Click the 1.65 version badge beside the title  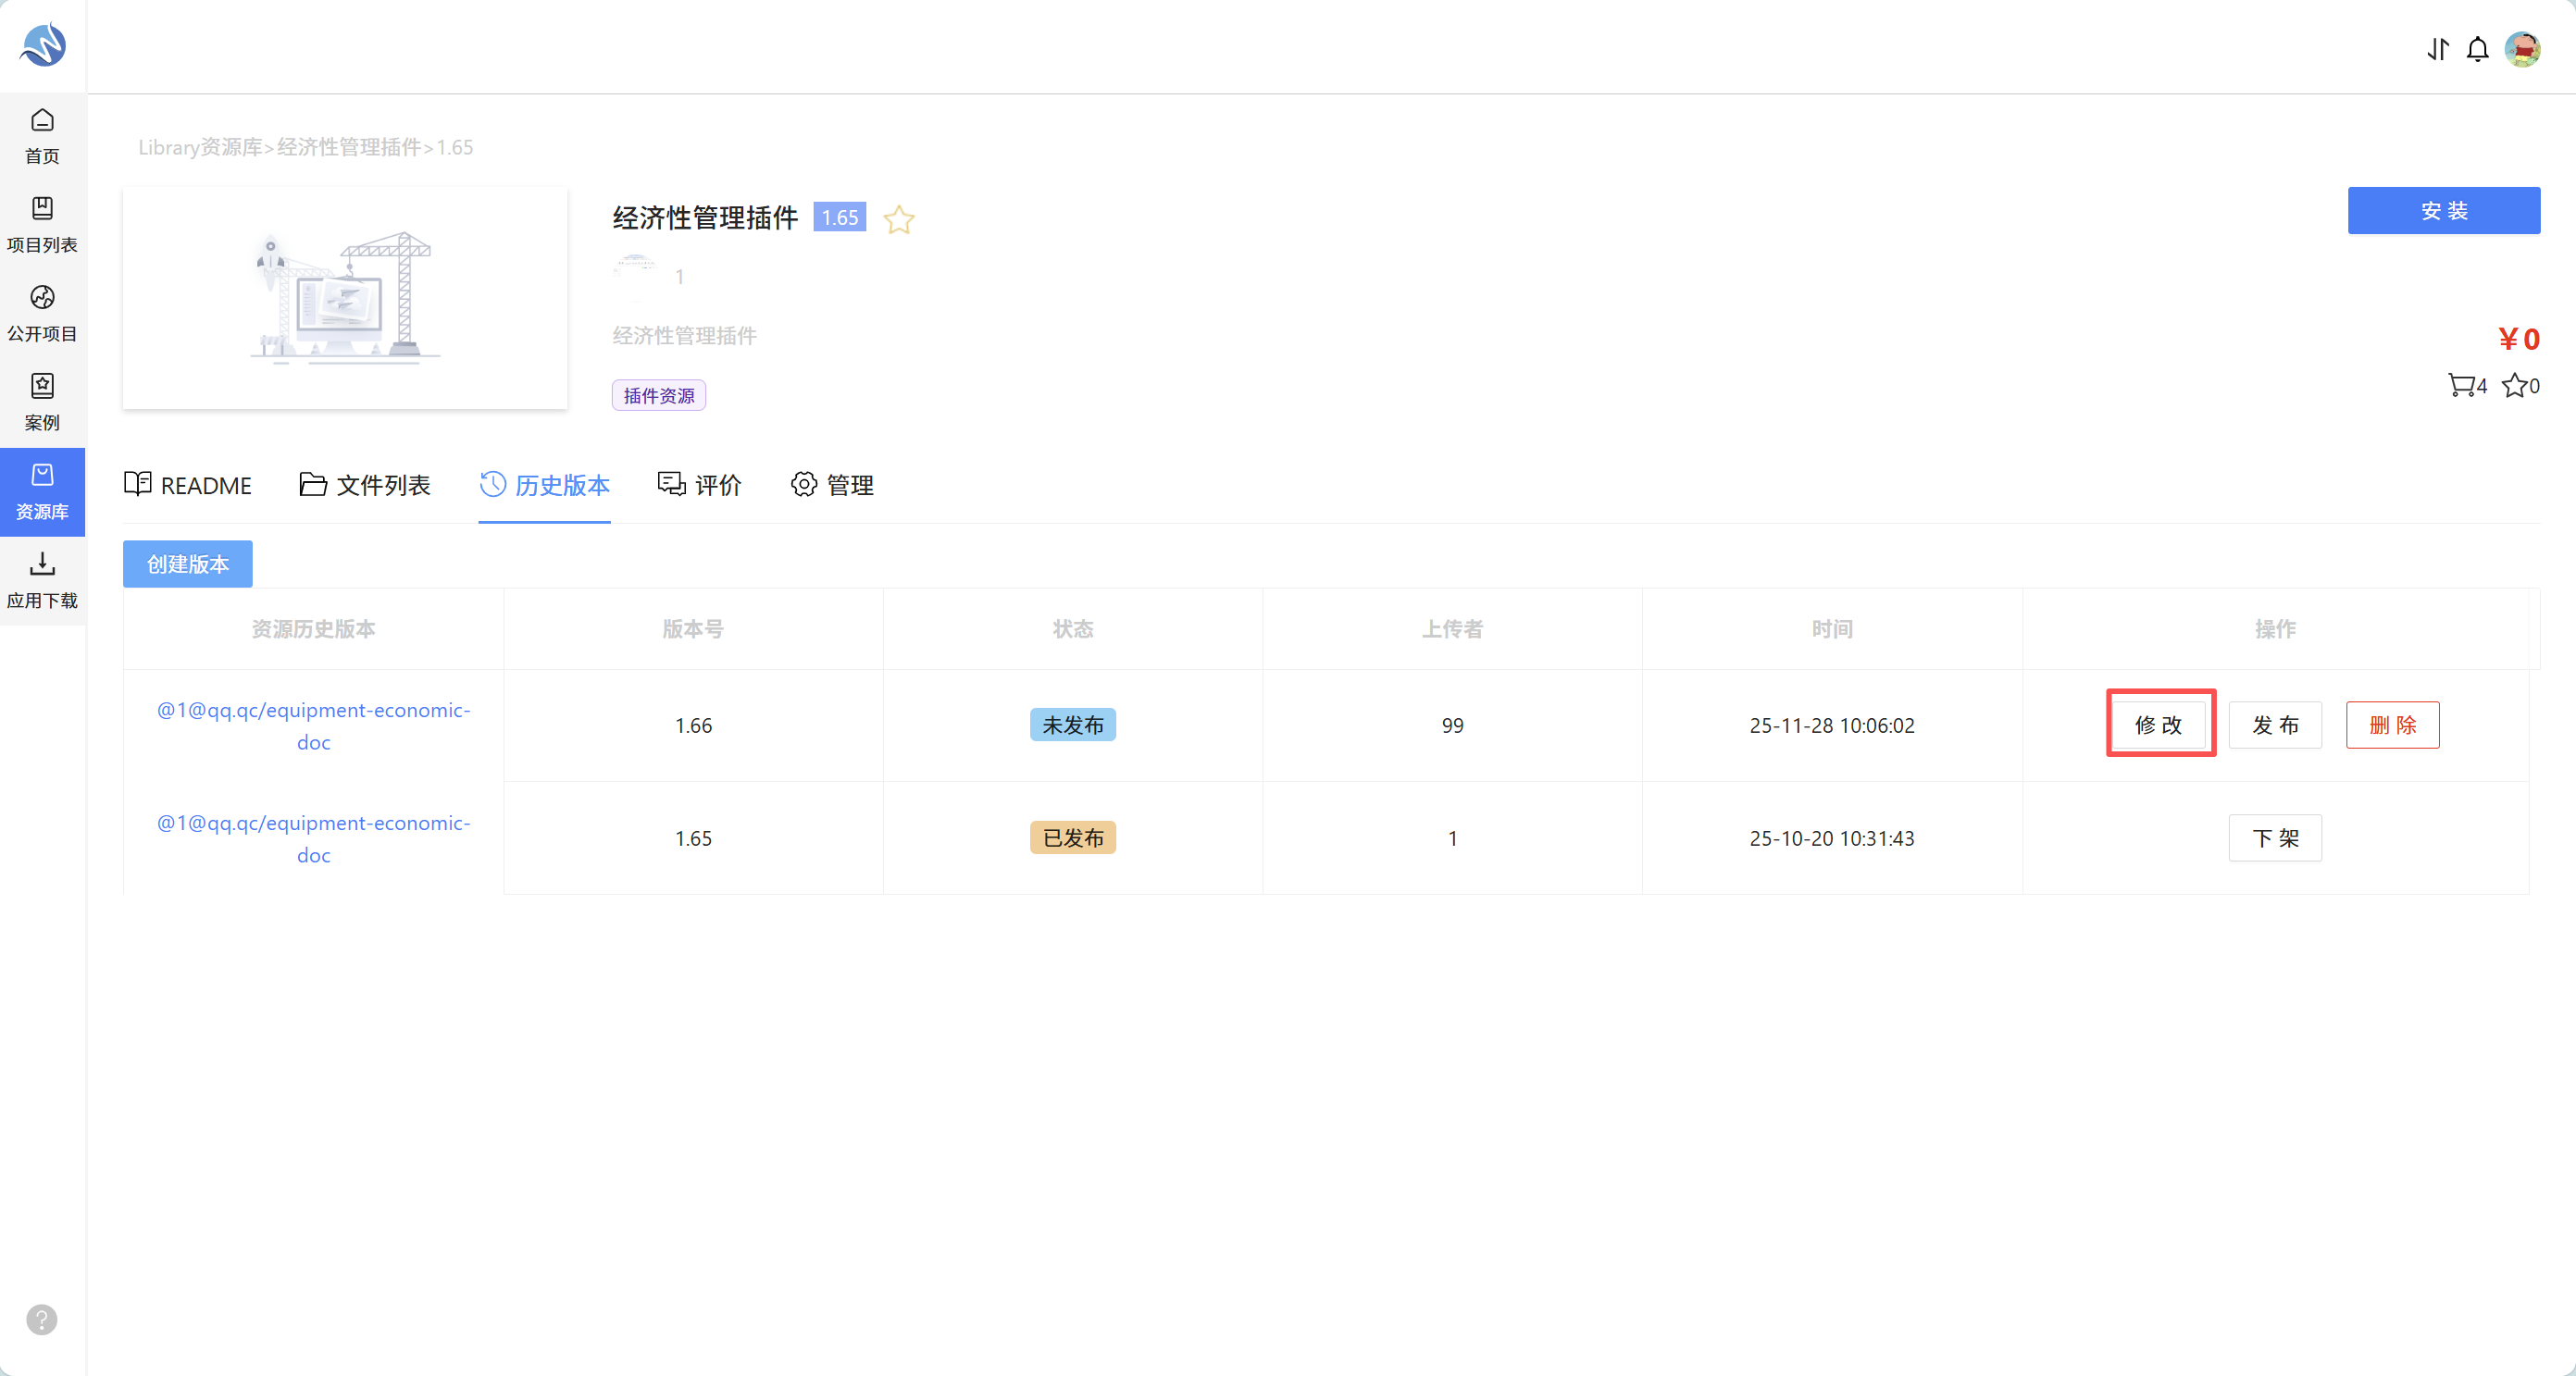[x=840, y=217]
